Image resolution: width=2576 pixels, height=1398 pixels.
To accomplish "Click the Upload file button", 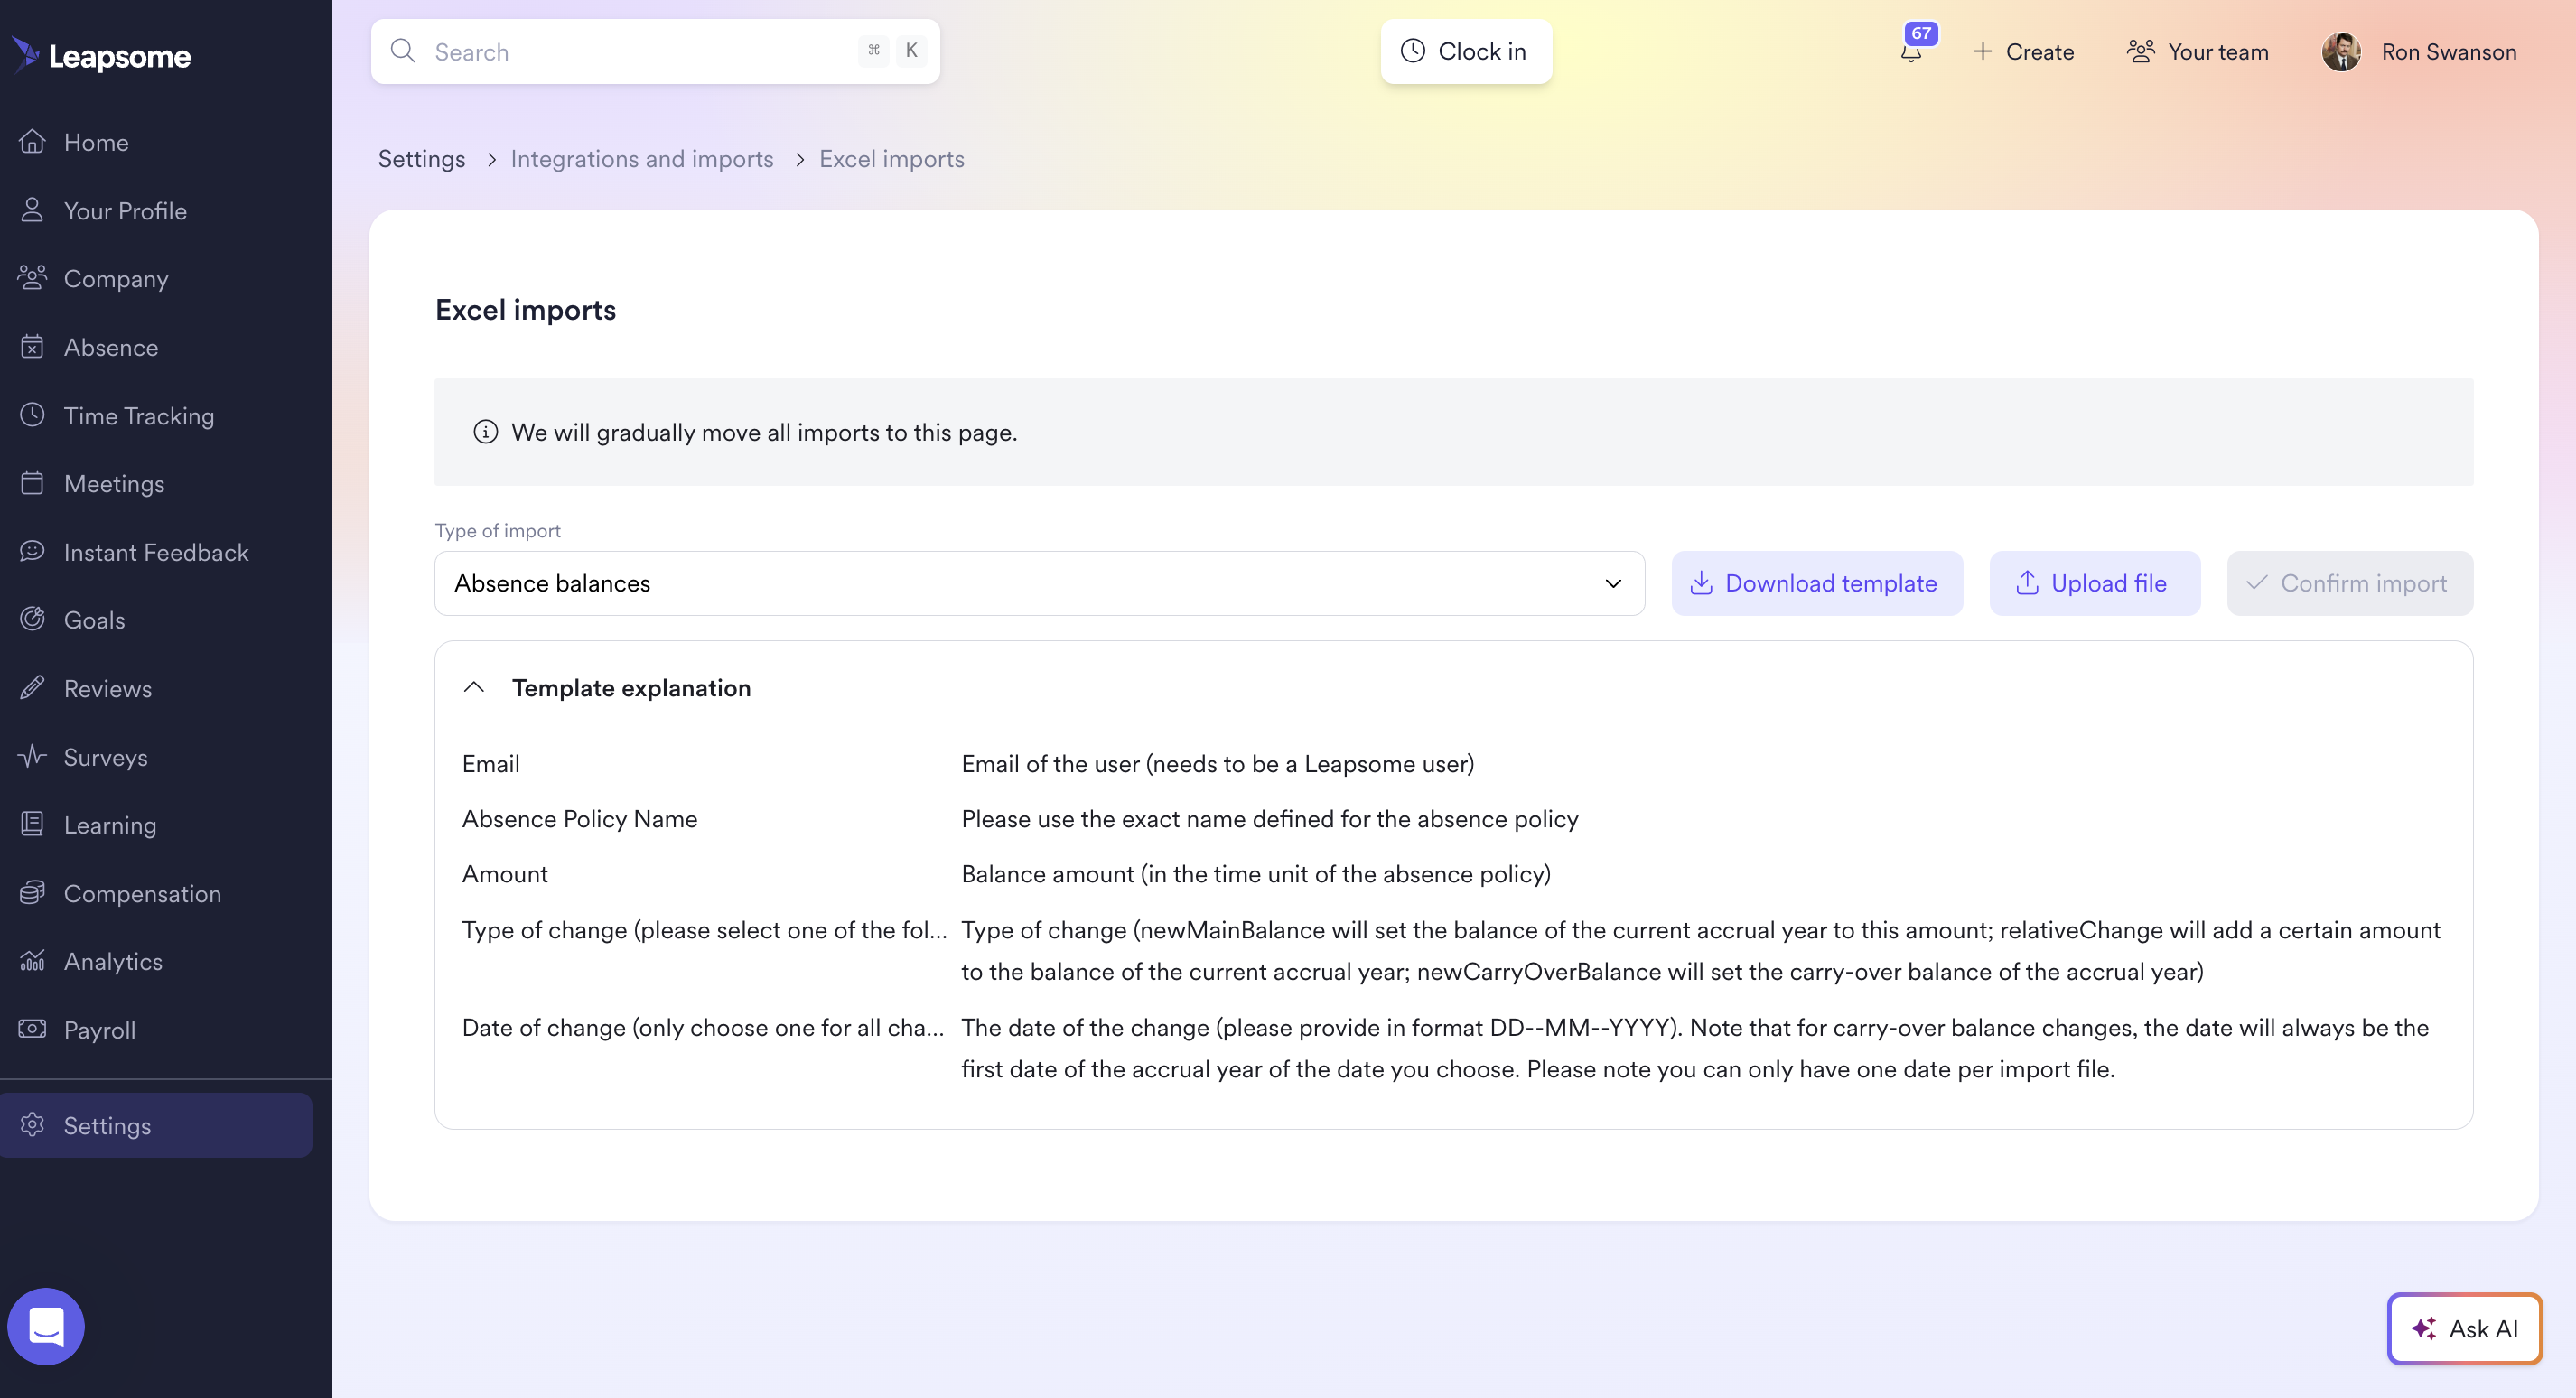I will [x=2095, y=583].
